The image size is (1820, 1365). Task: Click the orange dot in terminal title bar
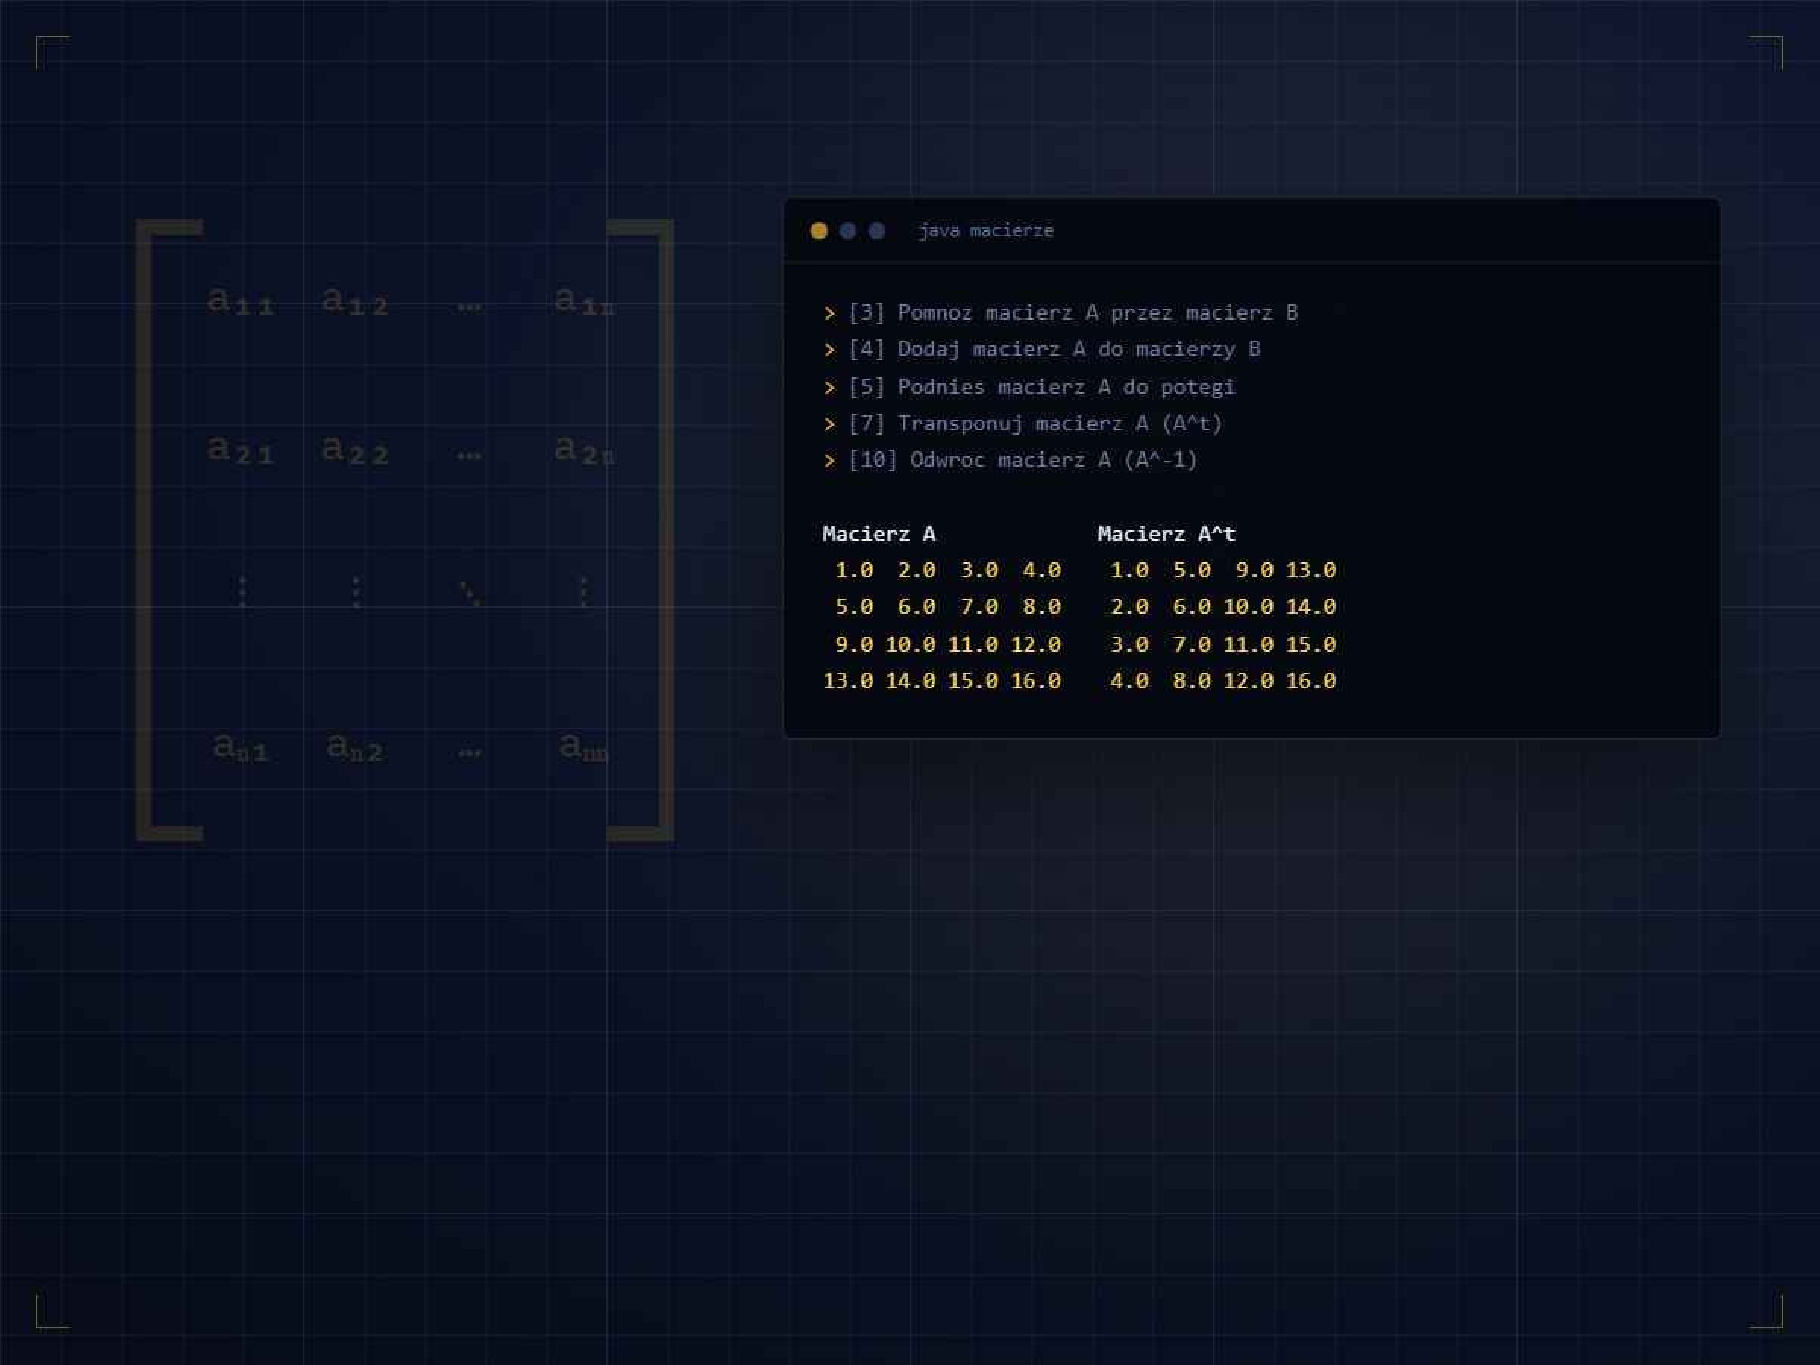[x=819, y=231]
